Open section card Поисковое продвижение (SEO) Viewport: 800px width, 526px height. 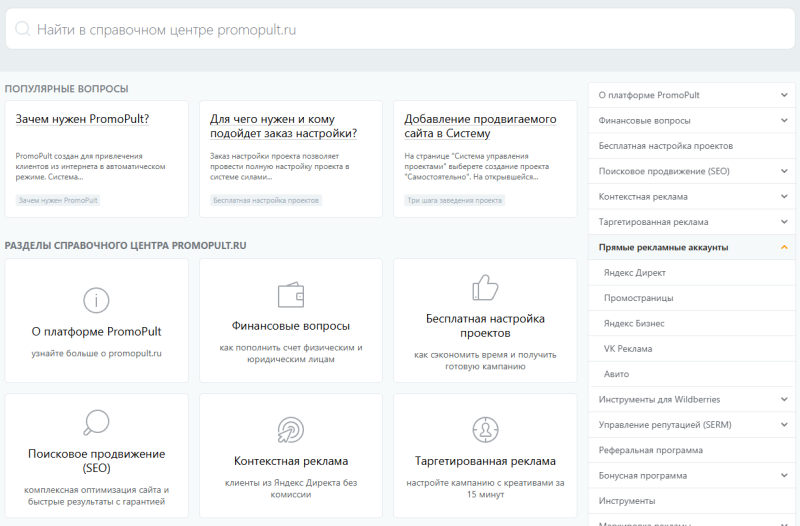96,456
